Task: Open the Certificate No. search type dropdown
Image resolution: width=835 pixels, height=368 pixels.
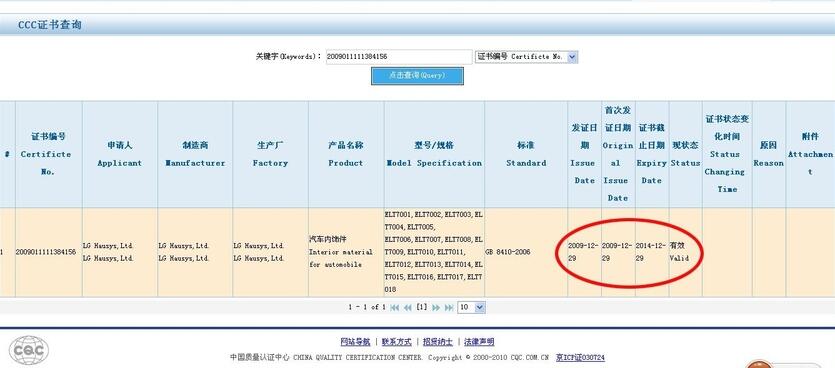Action: tap(526, 56)
